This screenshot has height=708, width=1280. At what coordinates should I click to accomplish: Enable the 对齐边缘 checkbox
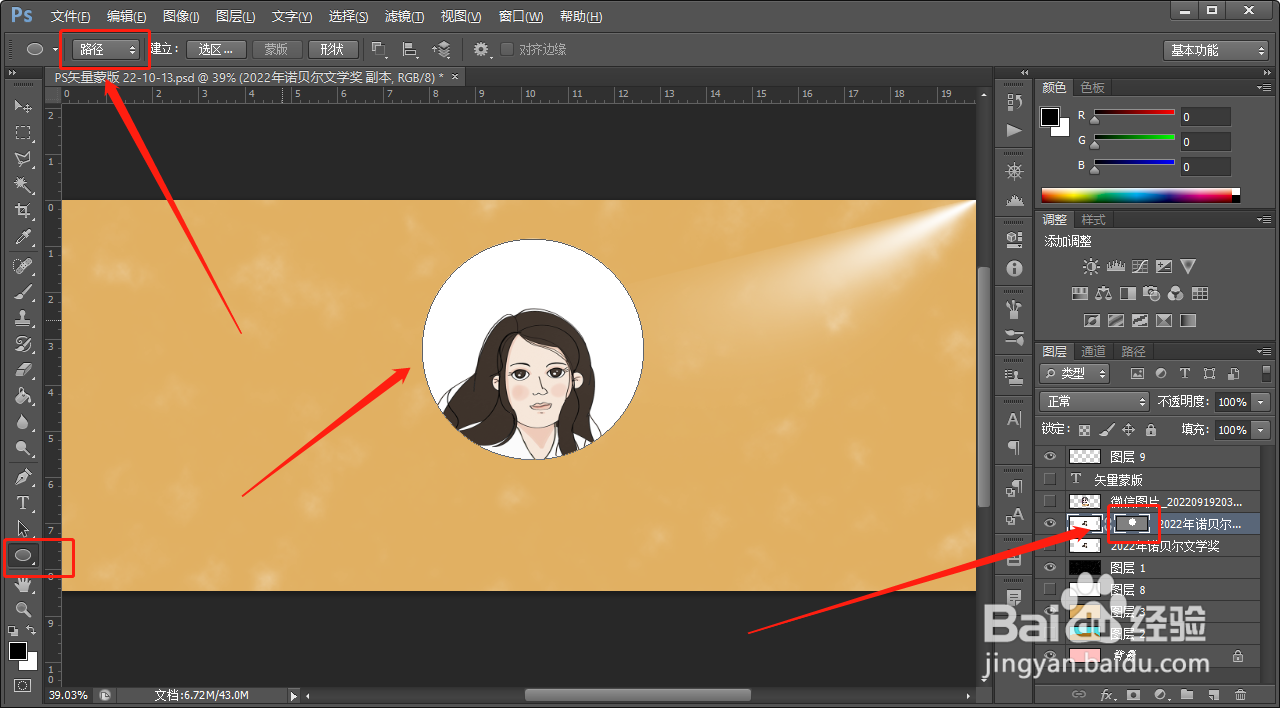click(507, 49)
